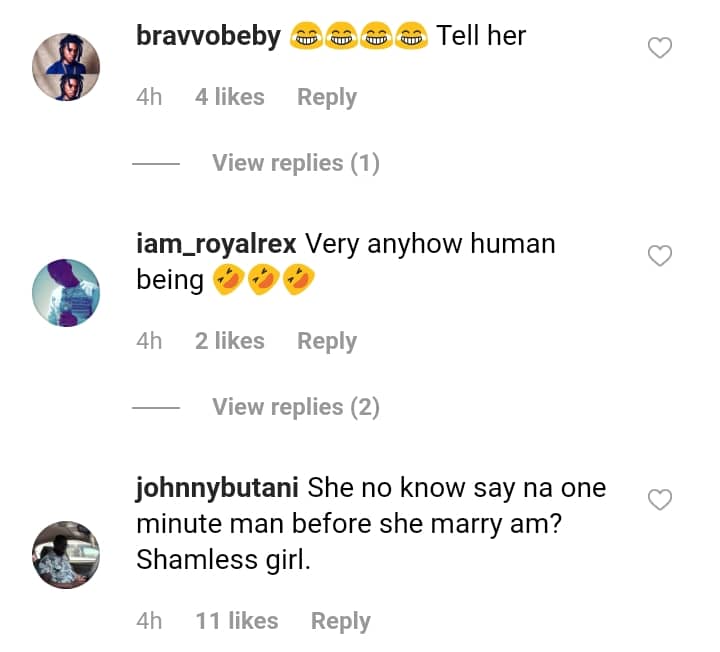Show who liked via '4 likes'
This screenshot has height=652, width=720.
point(230,97)
